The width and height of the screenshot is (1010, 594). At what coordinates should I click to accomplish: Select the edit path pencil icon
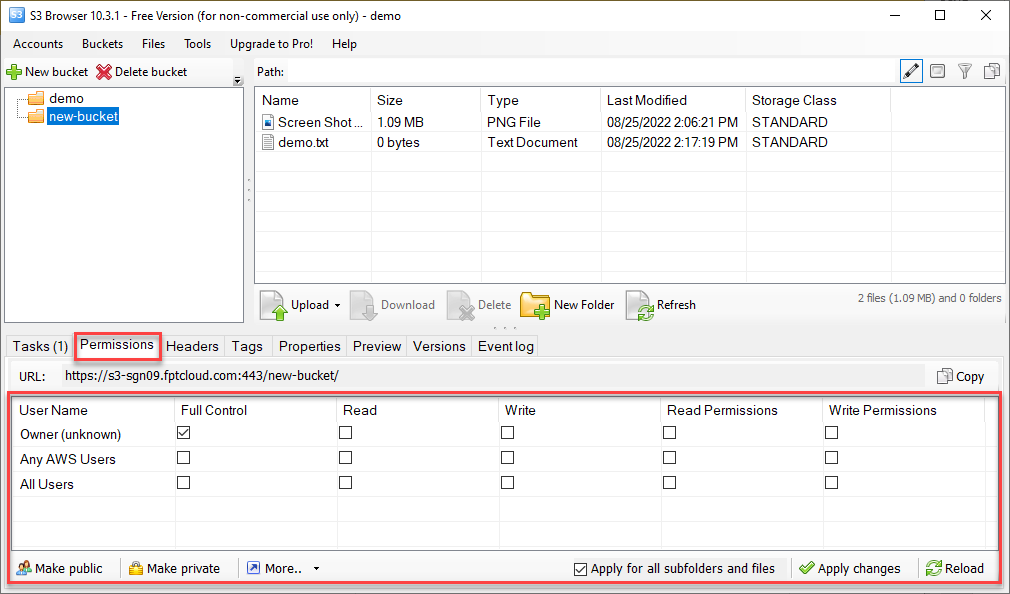[910, 71]
